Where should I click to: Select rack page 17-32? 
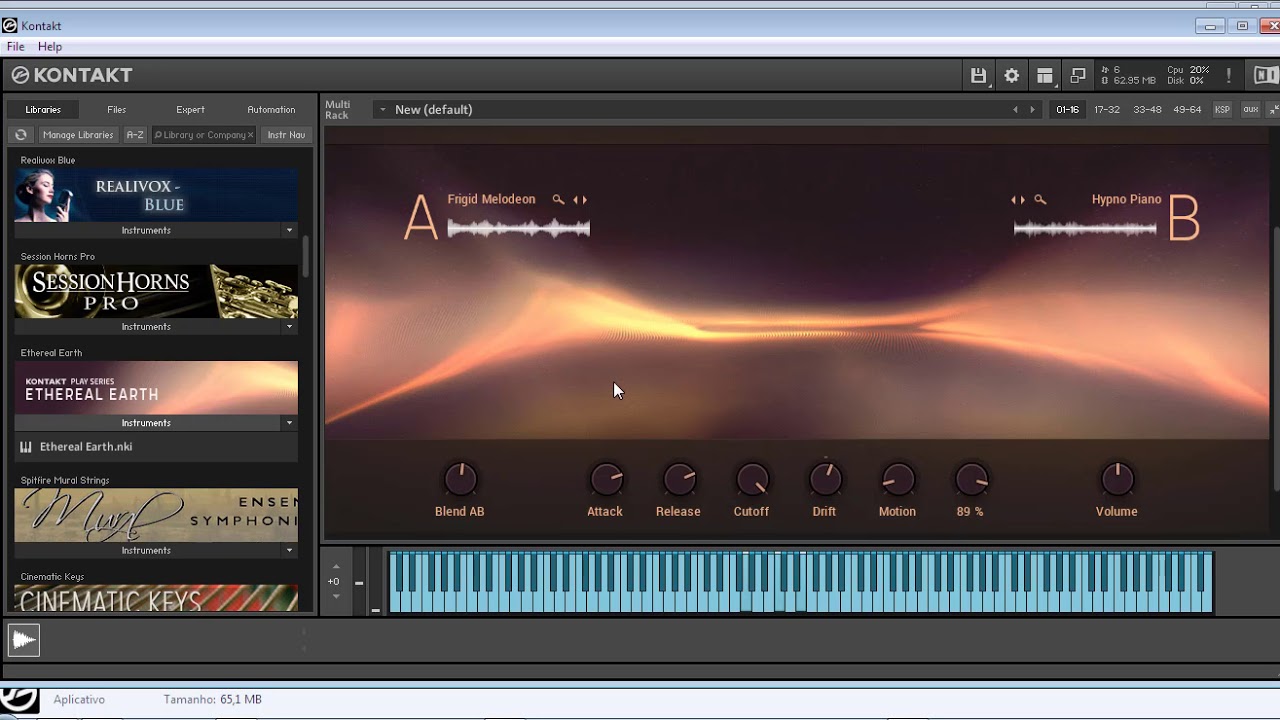pos(1107,110)
